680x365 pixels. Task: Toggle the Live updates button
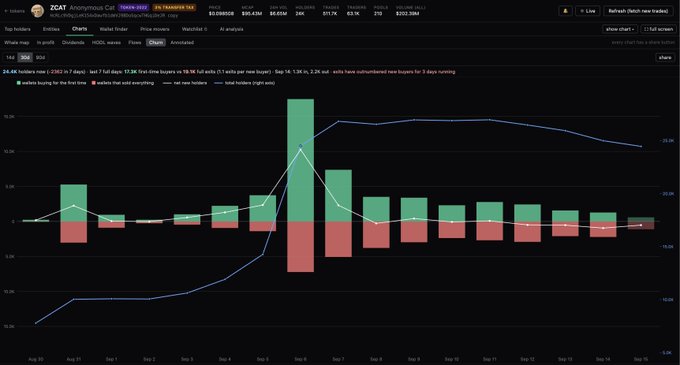(x=588, y=11)
